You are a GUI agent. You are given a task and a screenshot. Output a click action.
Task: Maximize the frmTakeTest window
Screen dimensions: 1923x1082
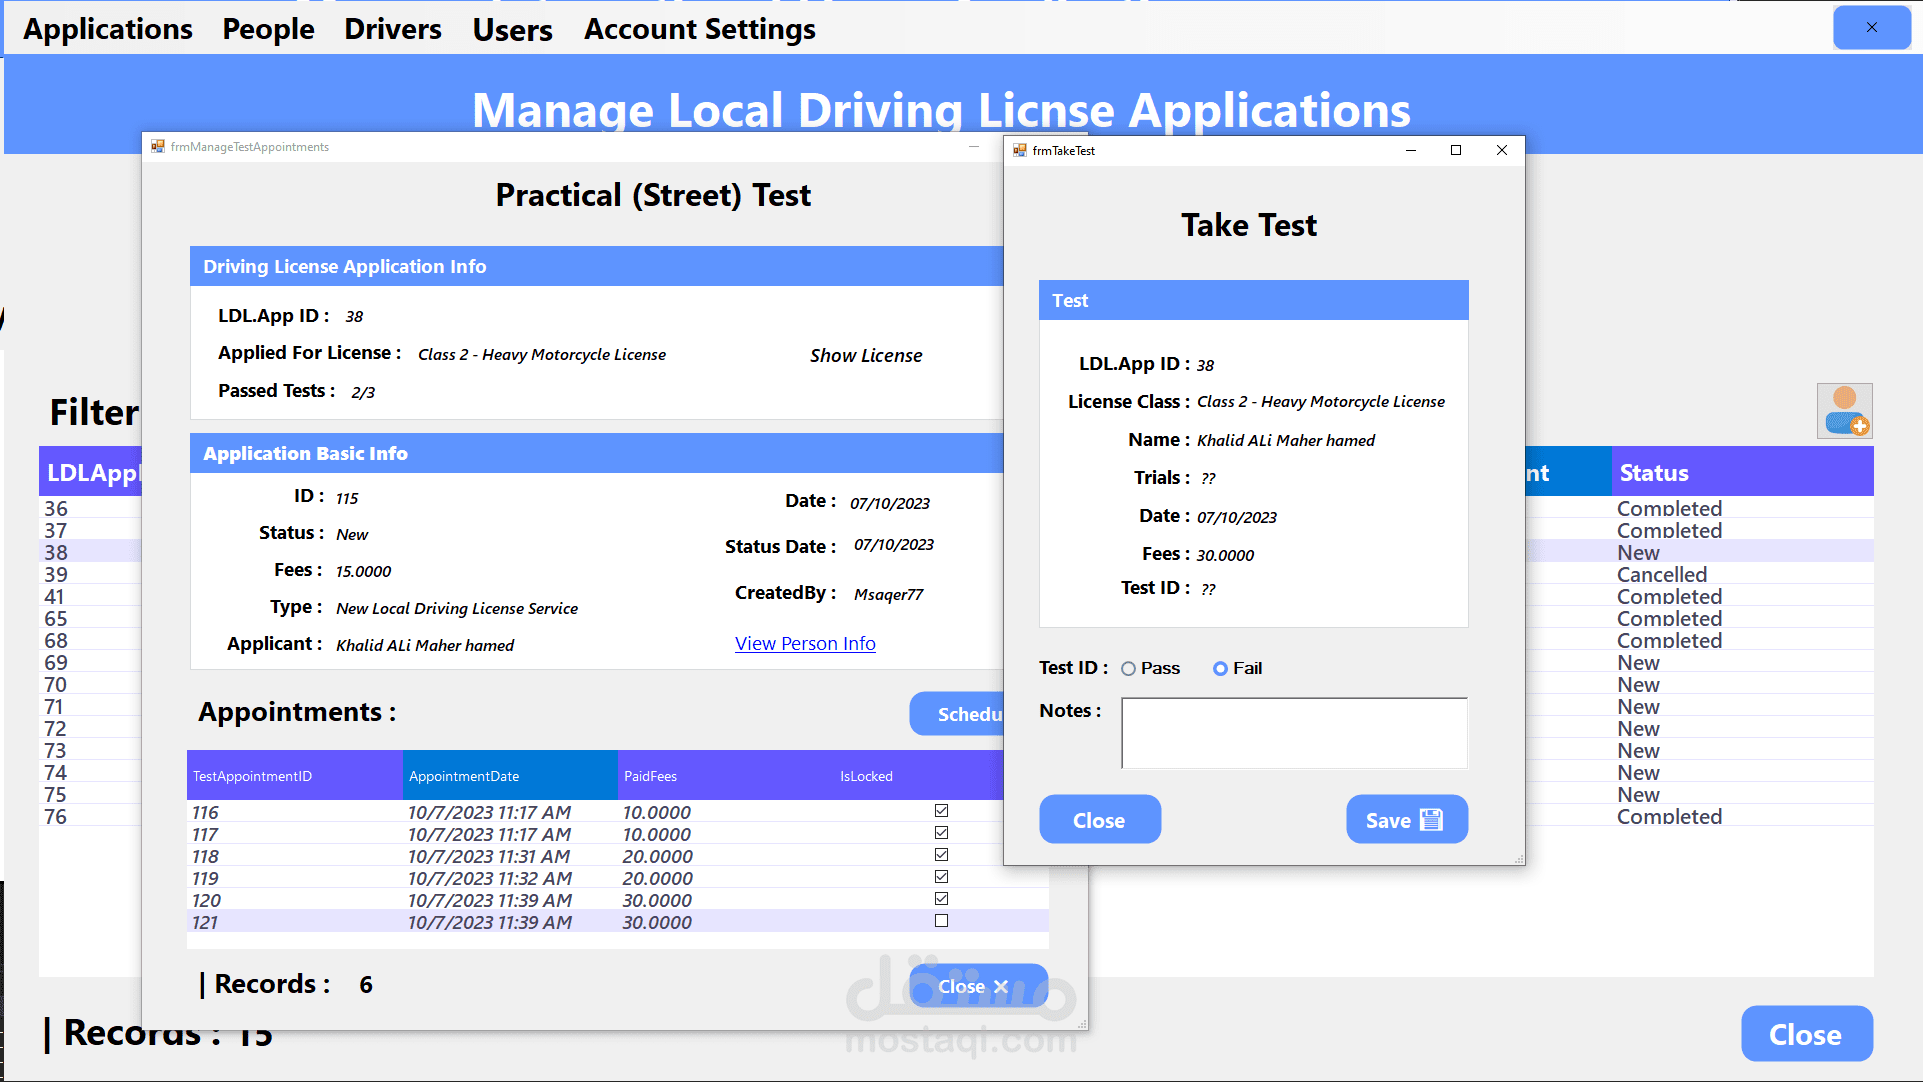(1456, 150)
